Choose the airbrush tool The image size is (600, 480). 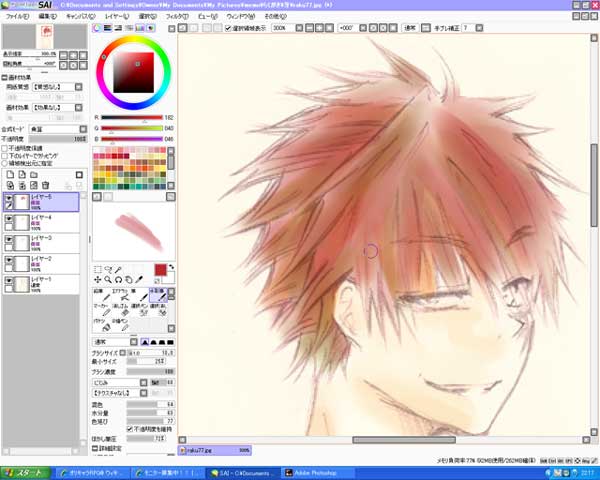121,295
